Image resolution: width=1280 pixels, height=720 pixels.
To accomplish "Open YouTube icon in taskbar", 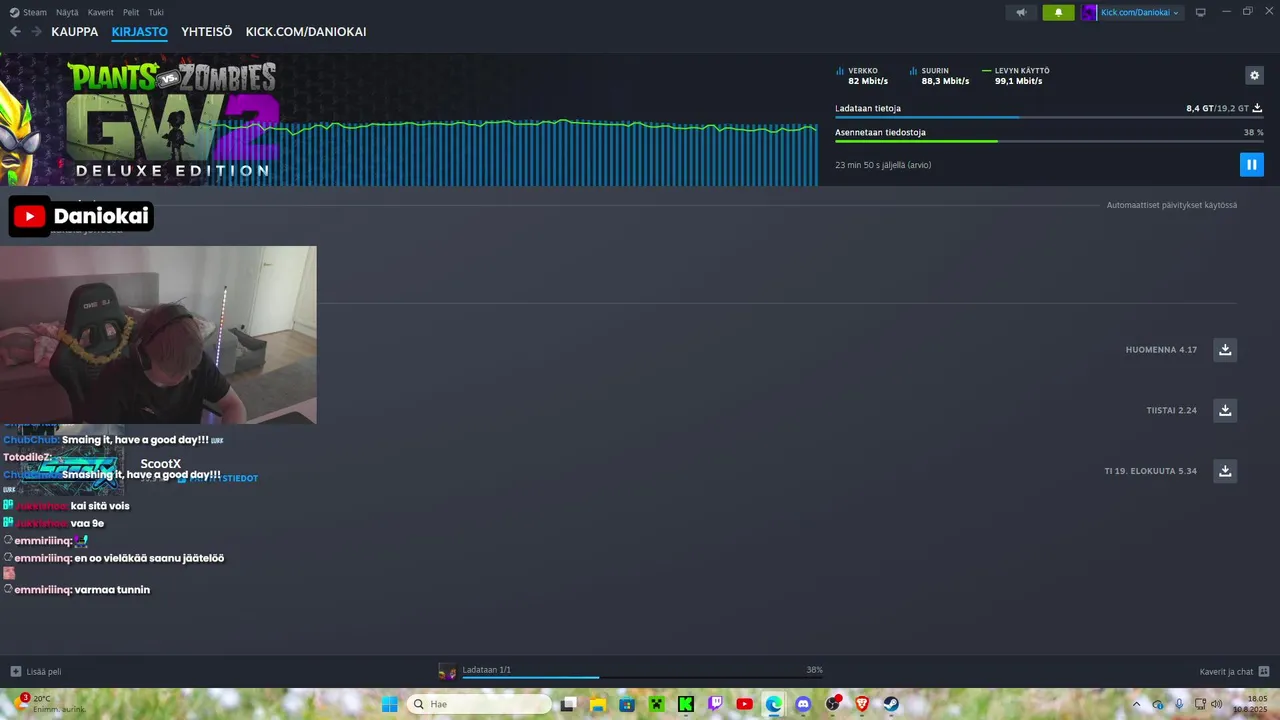I will click(x=744, y=704).
